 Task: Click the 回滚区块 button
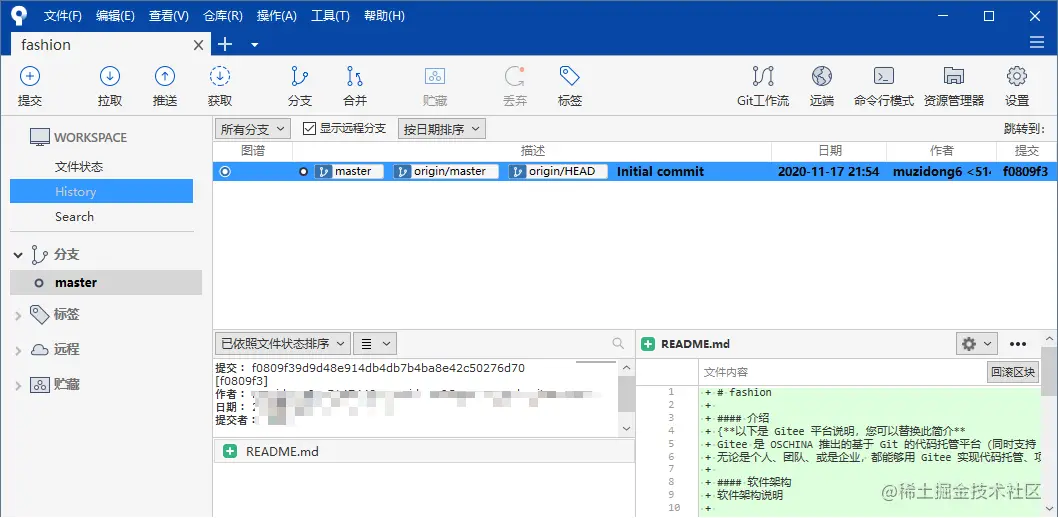[x=1013, y=372]
